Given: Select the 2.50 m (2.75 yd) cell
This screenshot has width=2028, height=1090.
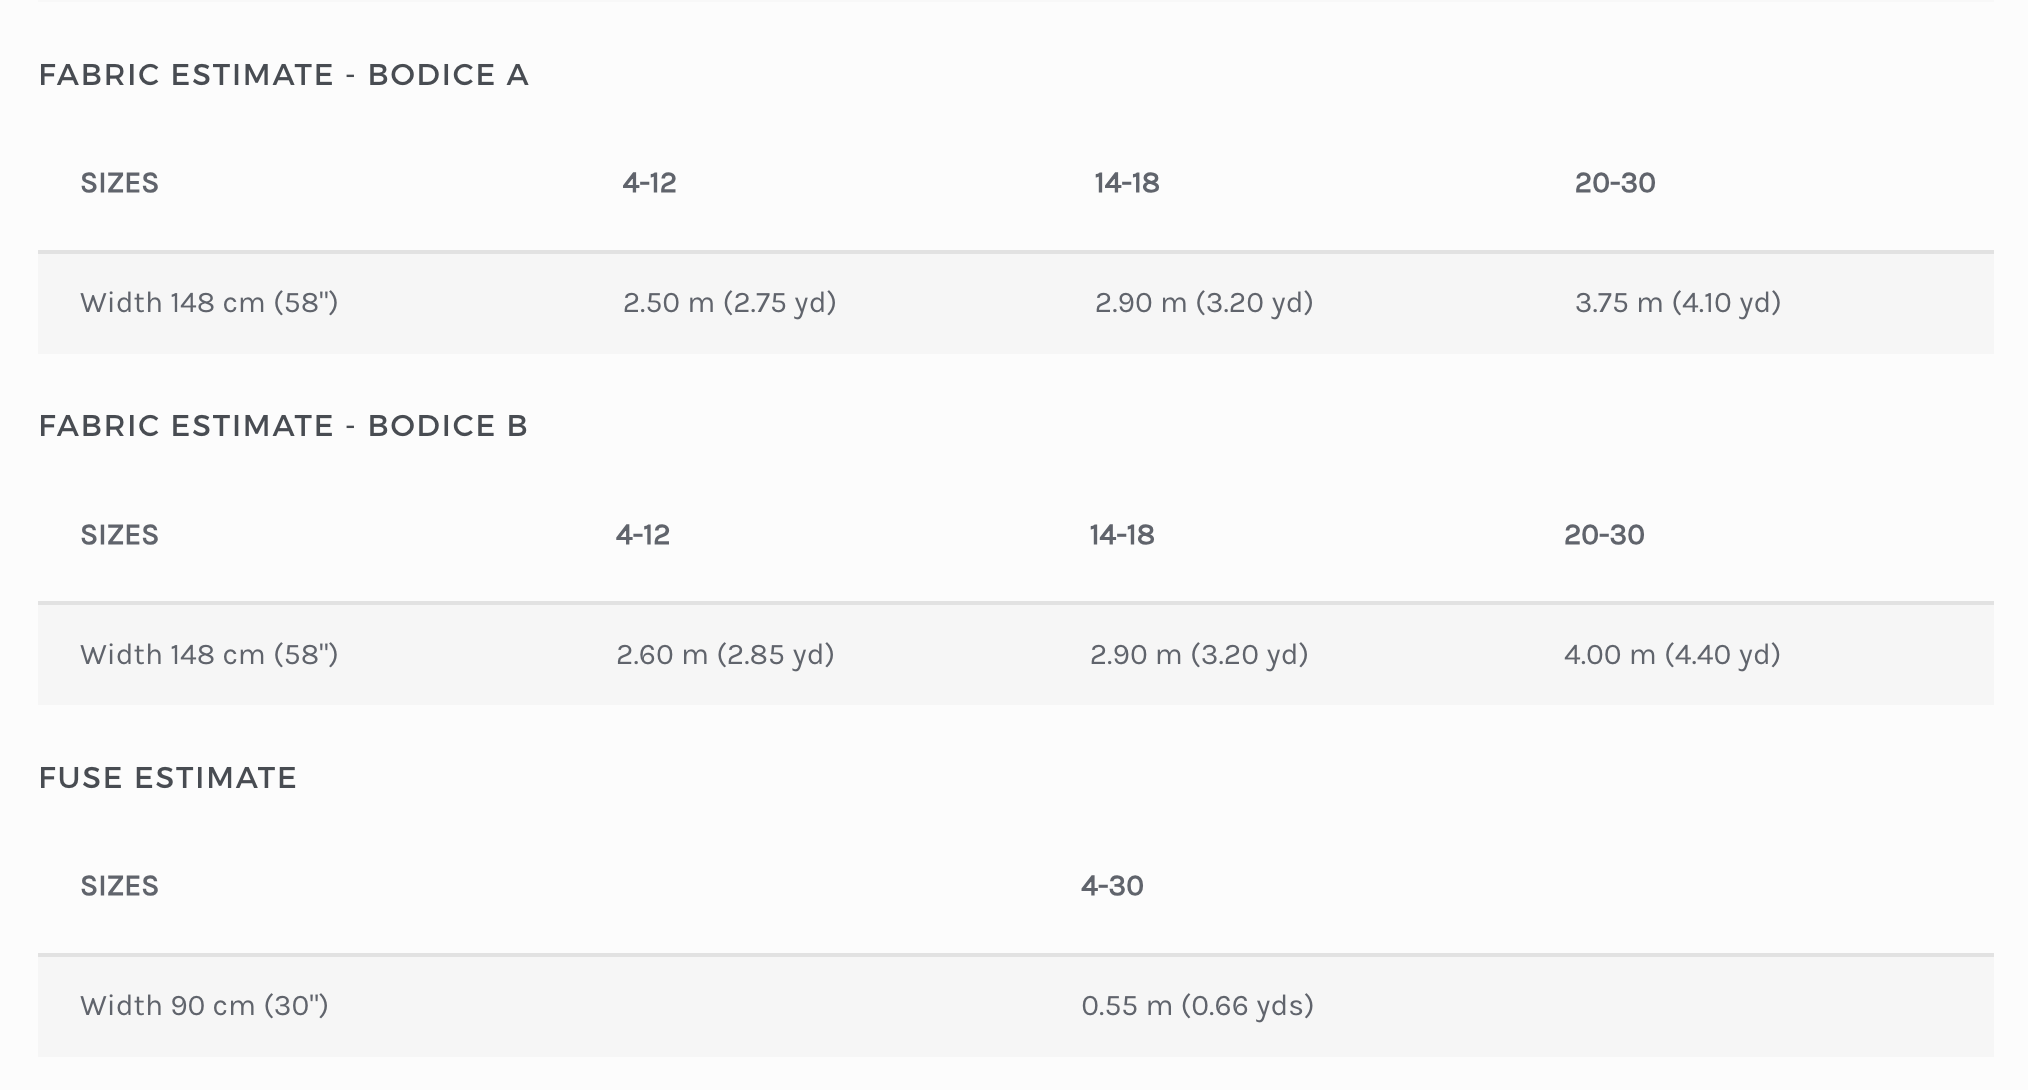Looking at the screenshot, I should point(729,302).
